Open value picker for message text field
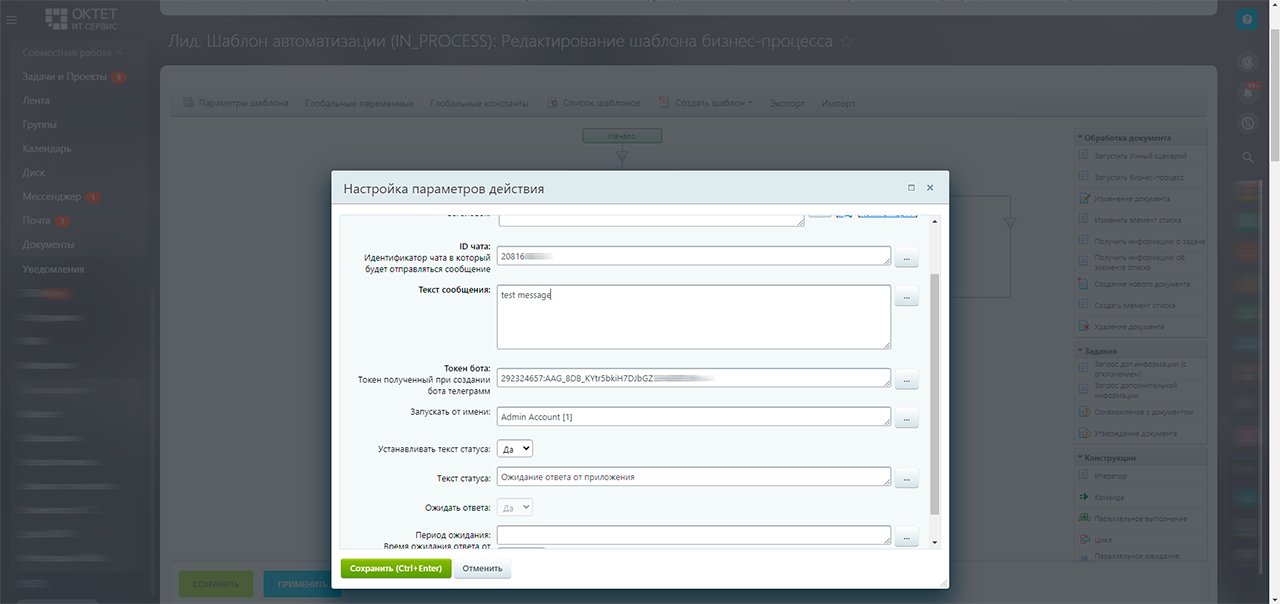Image resolution: width=1280 pixels, height=604 pixels. (906, 297)
